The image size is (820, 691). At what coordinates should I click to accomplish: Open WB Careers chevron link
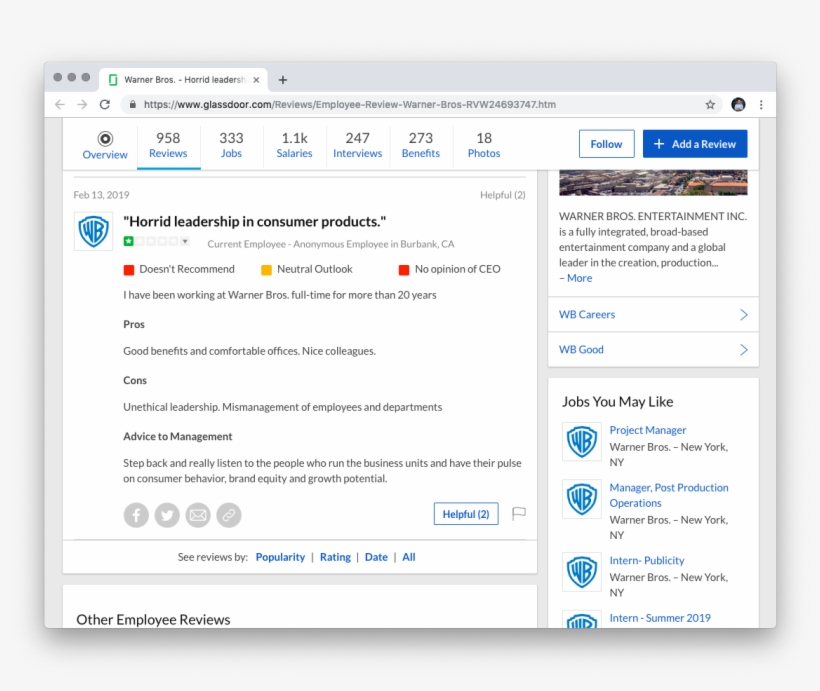(743, 315)
